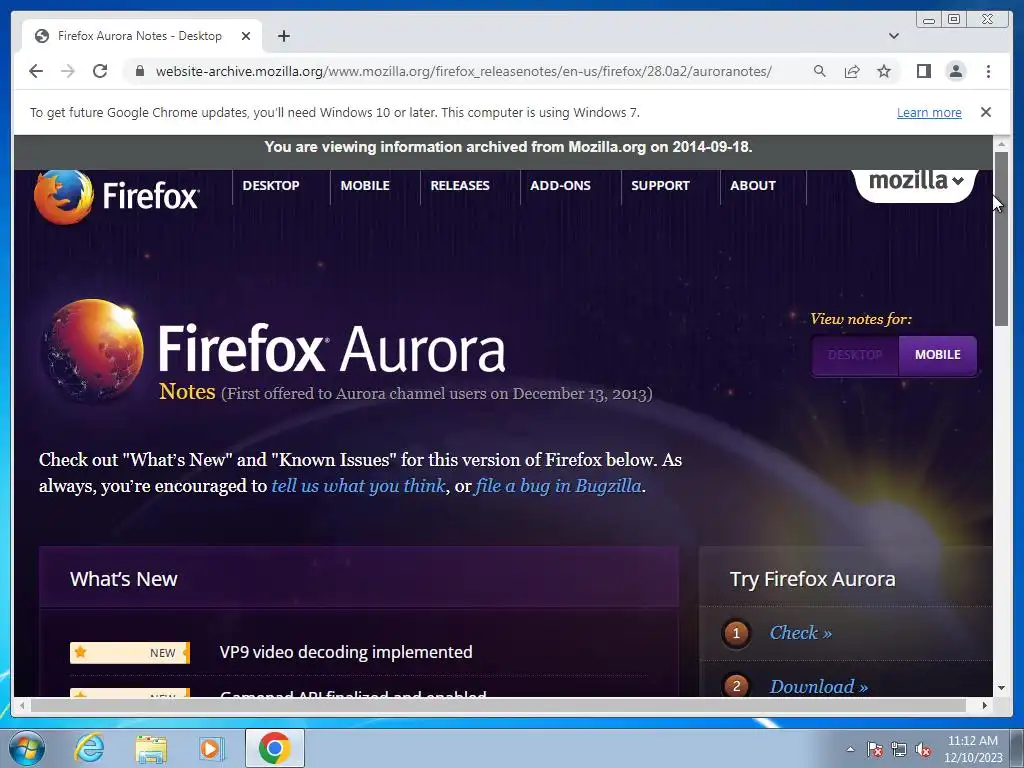Click vertical scrollbar up arrow
This screenshot has height=768, width=1024.
pyautogui.click(x=1001, y=144)
